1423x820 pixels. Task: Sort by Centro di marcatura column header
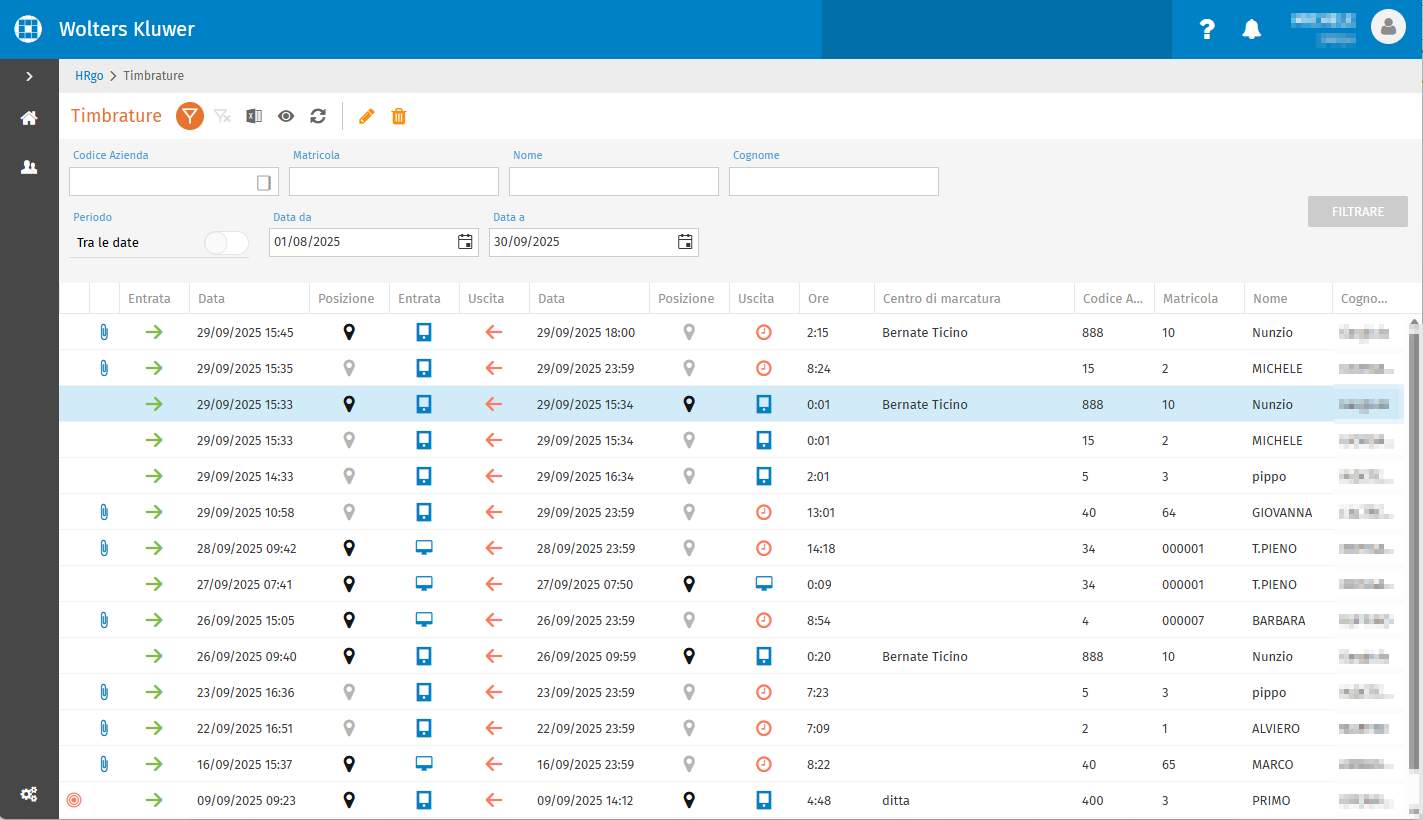click(941, 298)
